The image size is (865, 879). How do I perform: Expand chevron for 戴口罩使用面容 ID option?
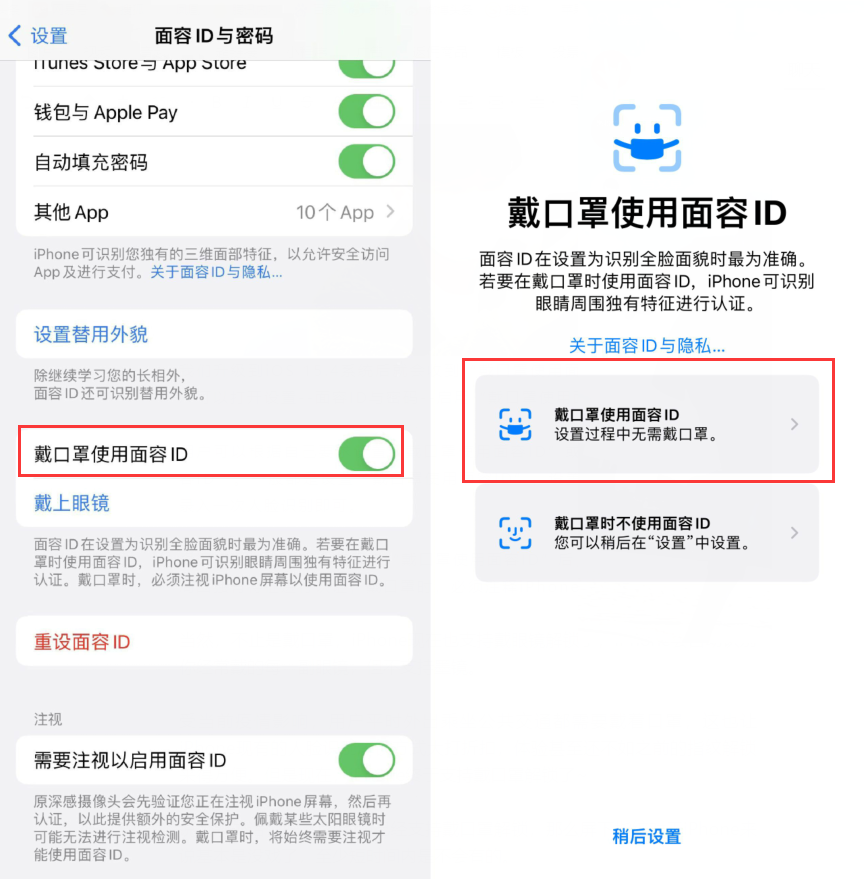[x=794, y=424]
